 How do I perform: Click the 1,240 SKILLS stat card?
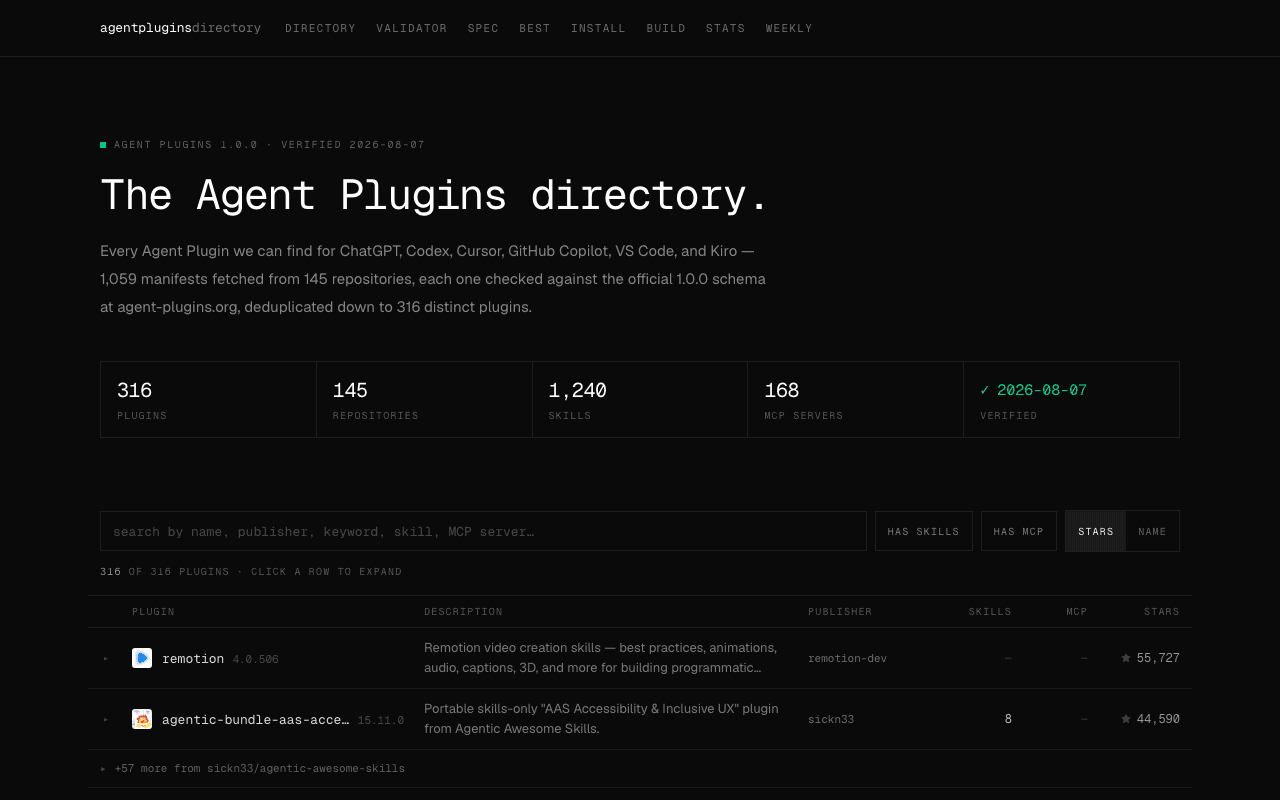point(640,400)
